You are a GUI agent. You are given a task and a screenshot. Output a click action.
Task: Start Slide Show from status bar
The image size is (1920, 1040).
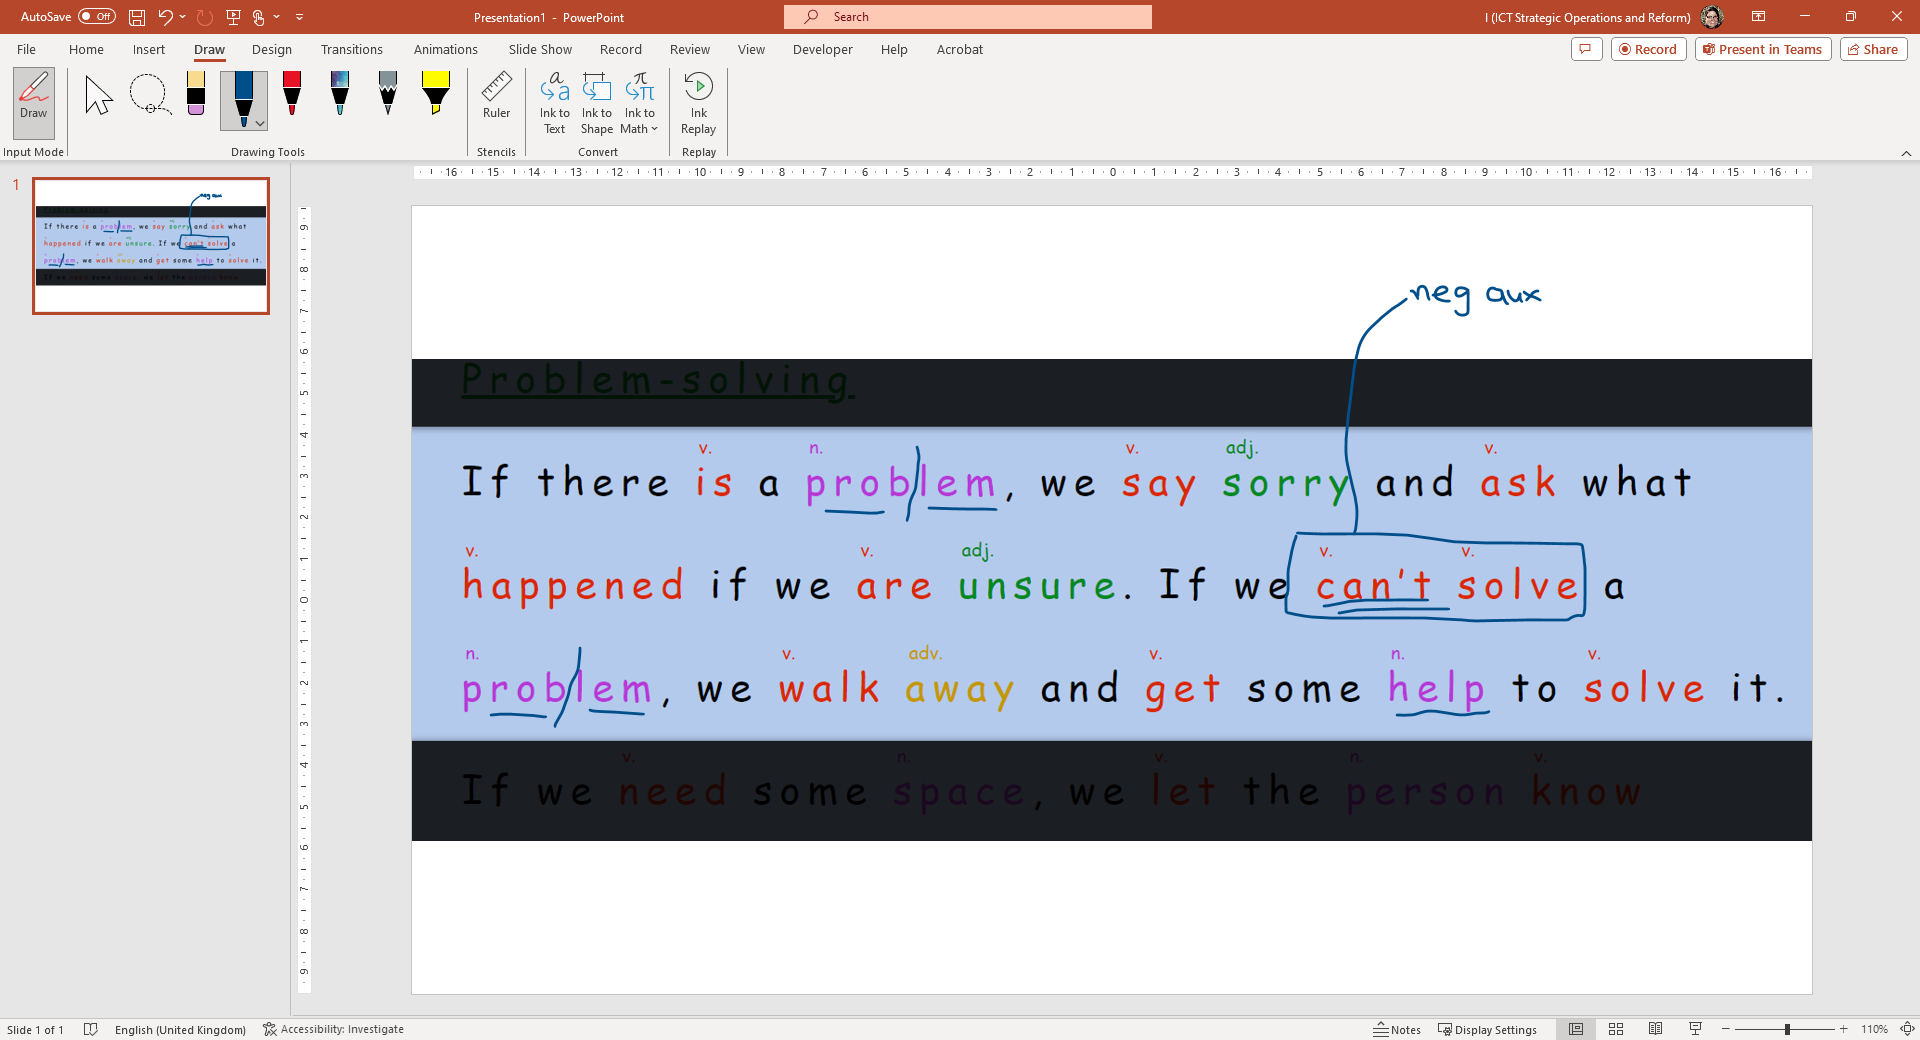pos(1695,1029)
